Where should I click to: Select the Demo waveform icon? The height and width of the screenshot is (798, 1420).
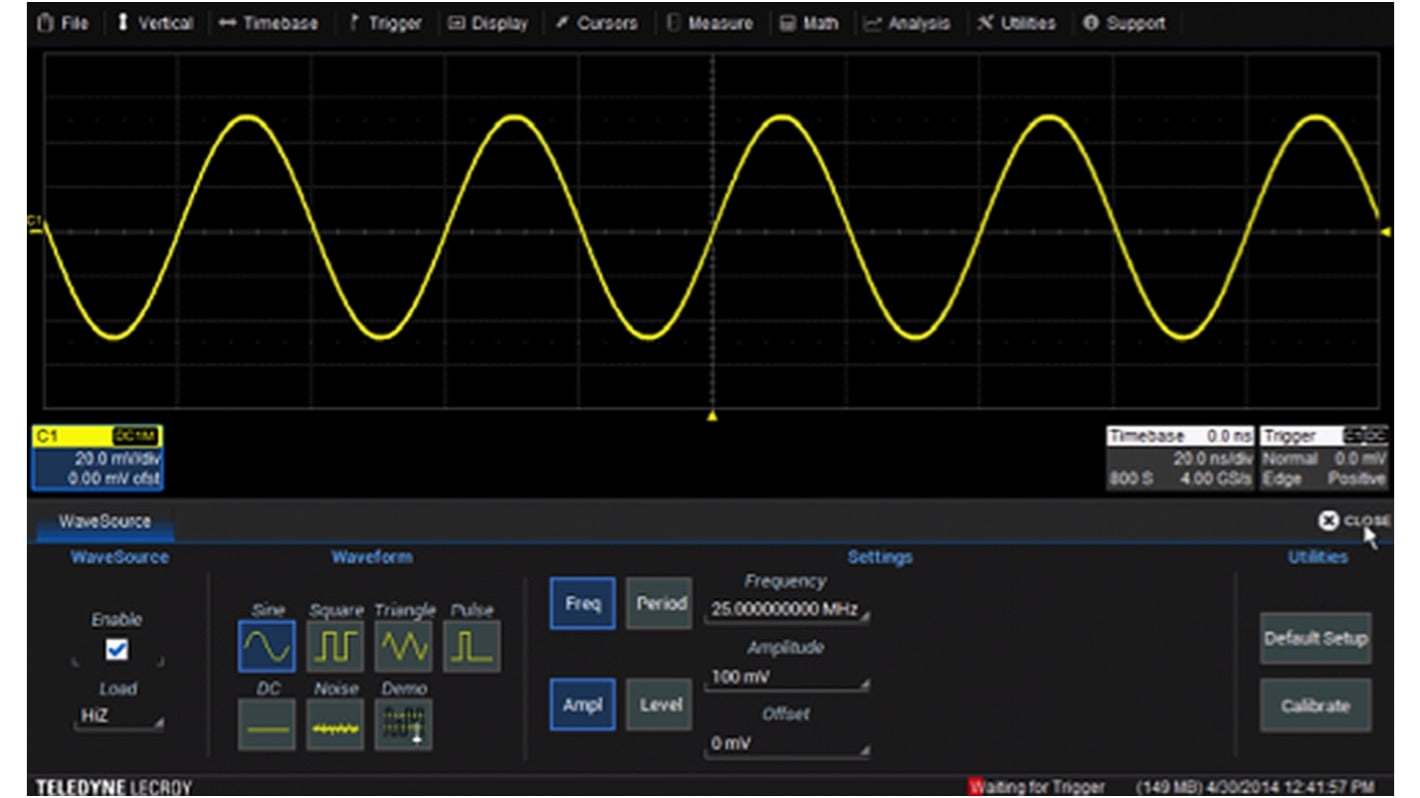point(403,724)
